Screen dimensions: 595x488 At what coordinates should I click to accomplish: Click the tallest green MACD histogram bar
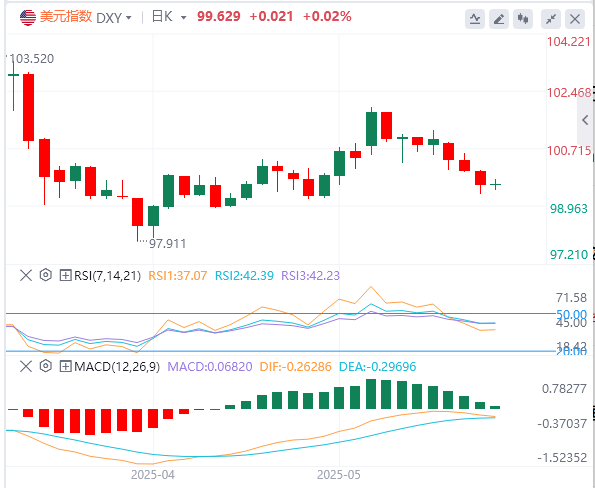click(371, 394)
